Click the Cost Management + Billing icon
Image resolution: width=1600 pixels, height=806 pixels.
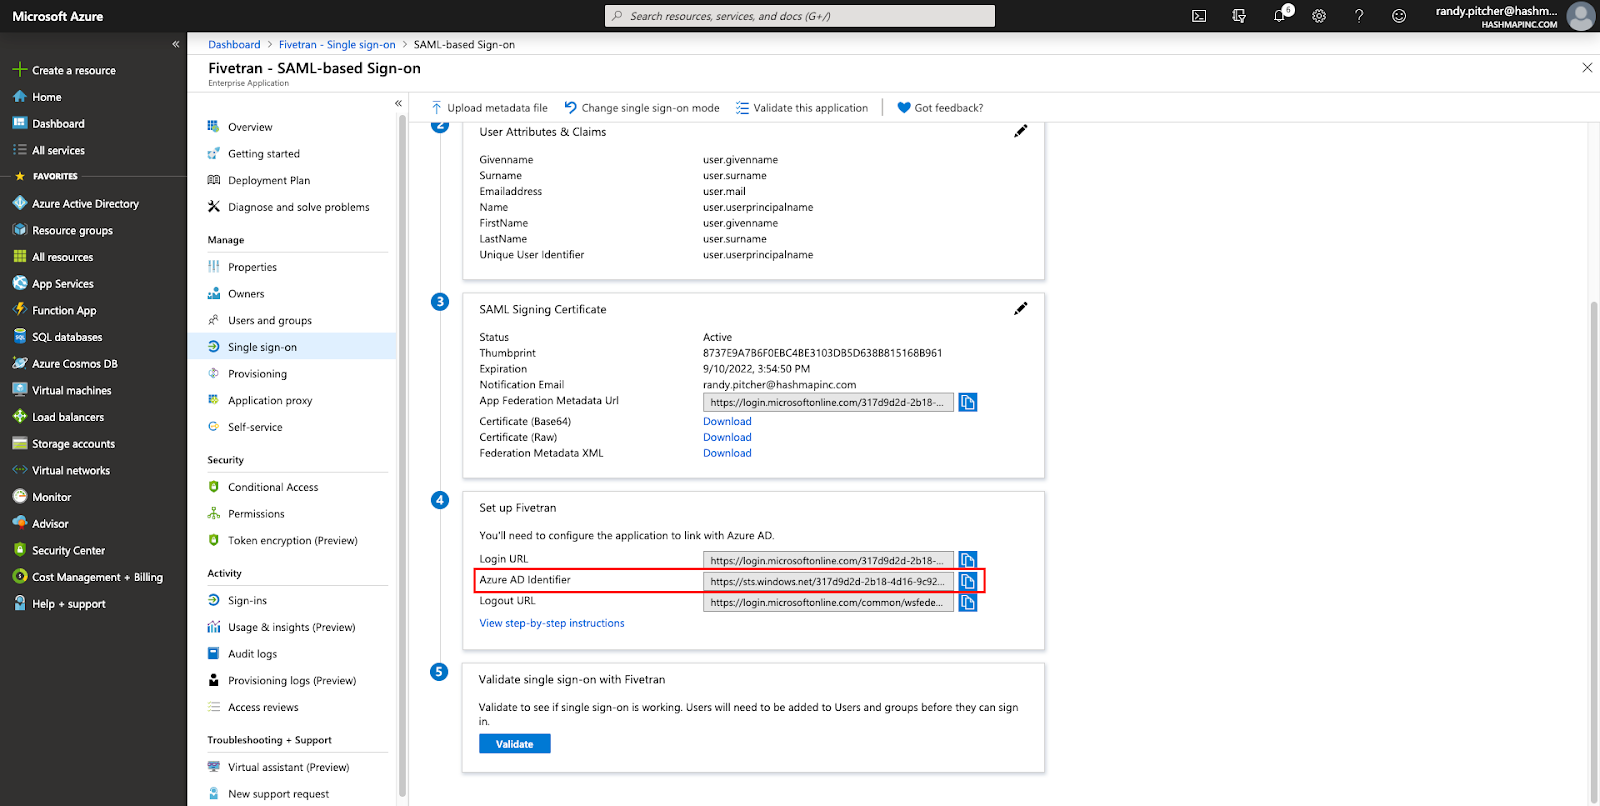click(x=19, y=577)
